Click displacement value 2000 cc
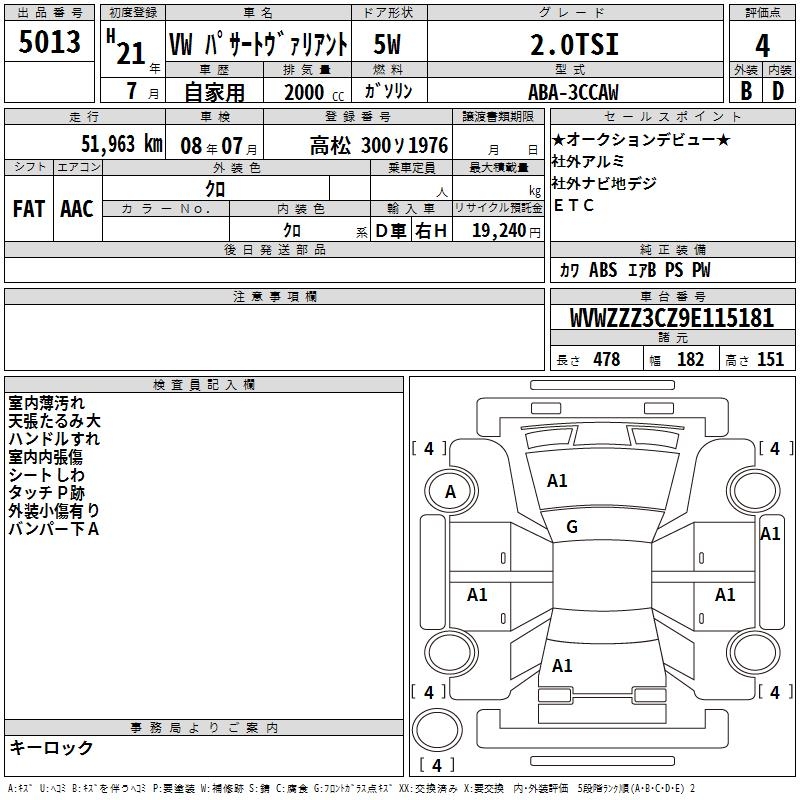 pyautogui.click(x=314, y=92)
